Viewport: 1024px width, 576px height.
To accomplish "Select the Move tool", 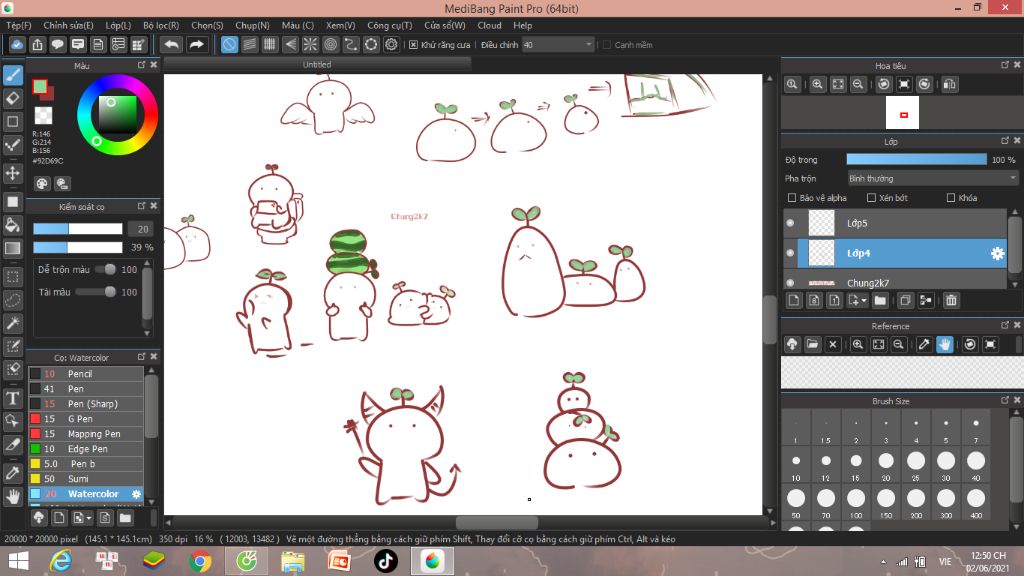I will [12, 173].
